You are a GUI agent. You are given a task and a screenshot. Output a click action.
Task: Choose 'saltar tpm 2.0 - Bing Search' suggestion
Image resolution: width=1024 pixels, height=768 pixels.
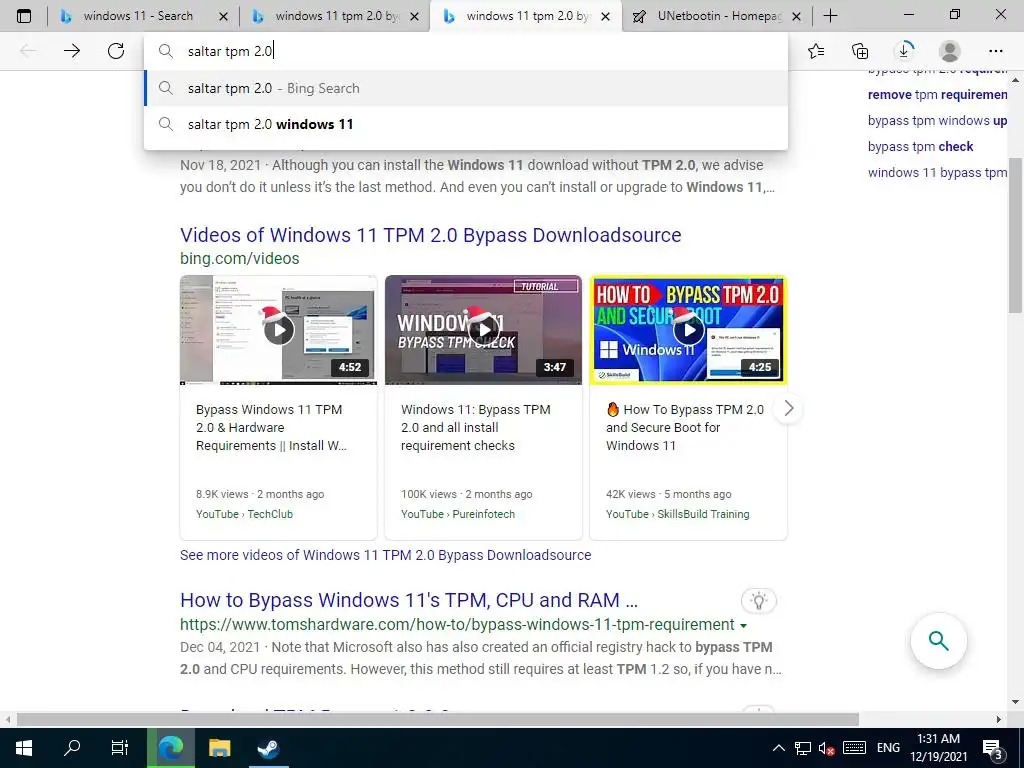click(x=466, y=88)
